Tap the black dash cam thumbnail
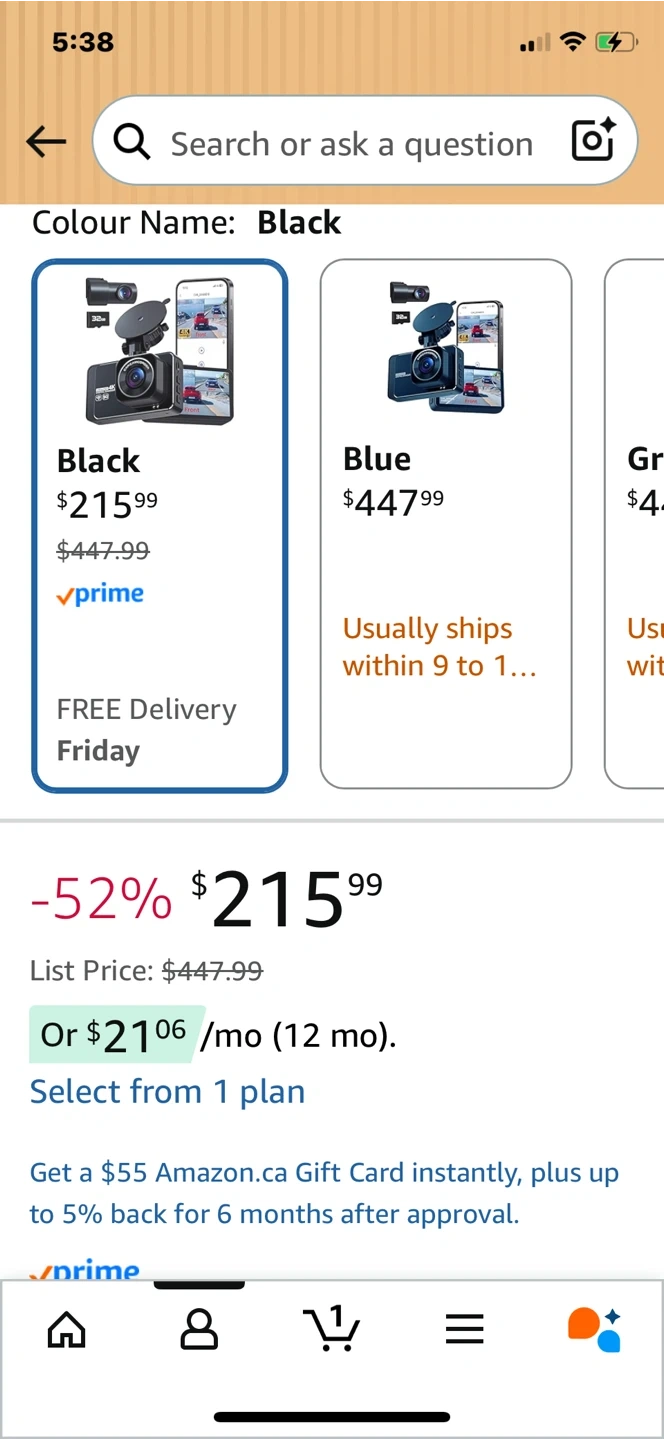Viewport: 664px width, 1440px height. pyautogui.click(x=160, y=350)
